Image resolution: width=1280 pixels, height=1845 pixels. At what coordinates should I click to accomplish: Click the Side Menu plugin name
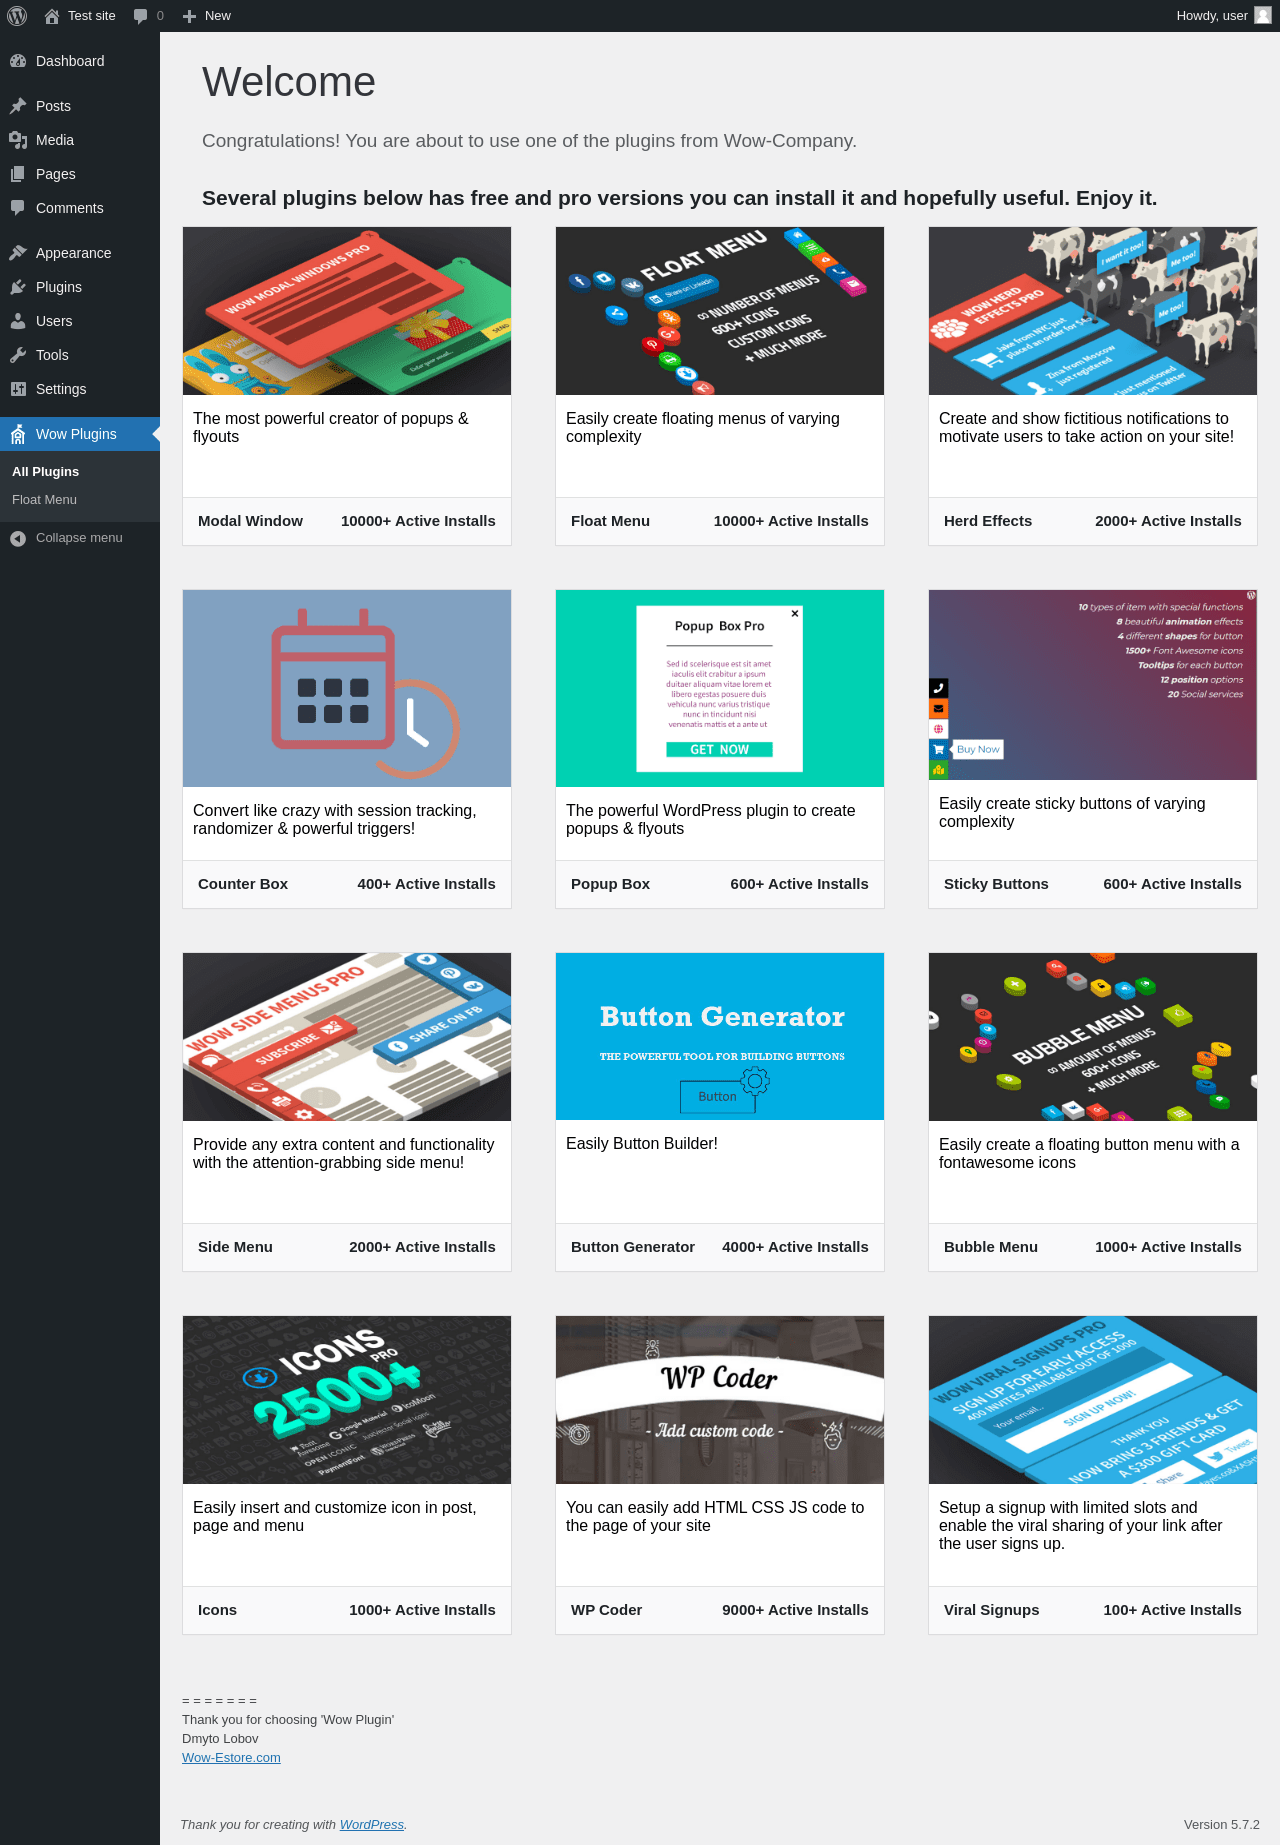(x=235, y=1247)
